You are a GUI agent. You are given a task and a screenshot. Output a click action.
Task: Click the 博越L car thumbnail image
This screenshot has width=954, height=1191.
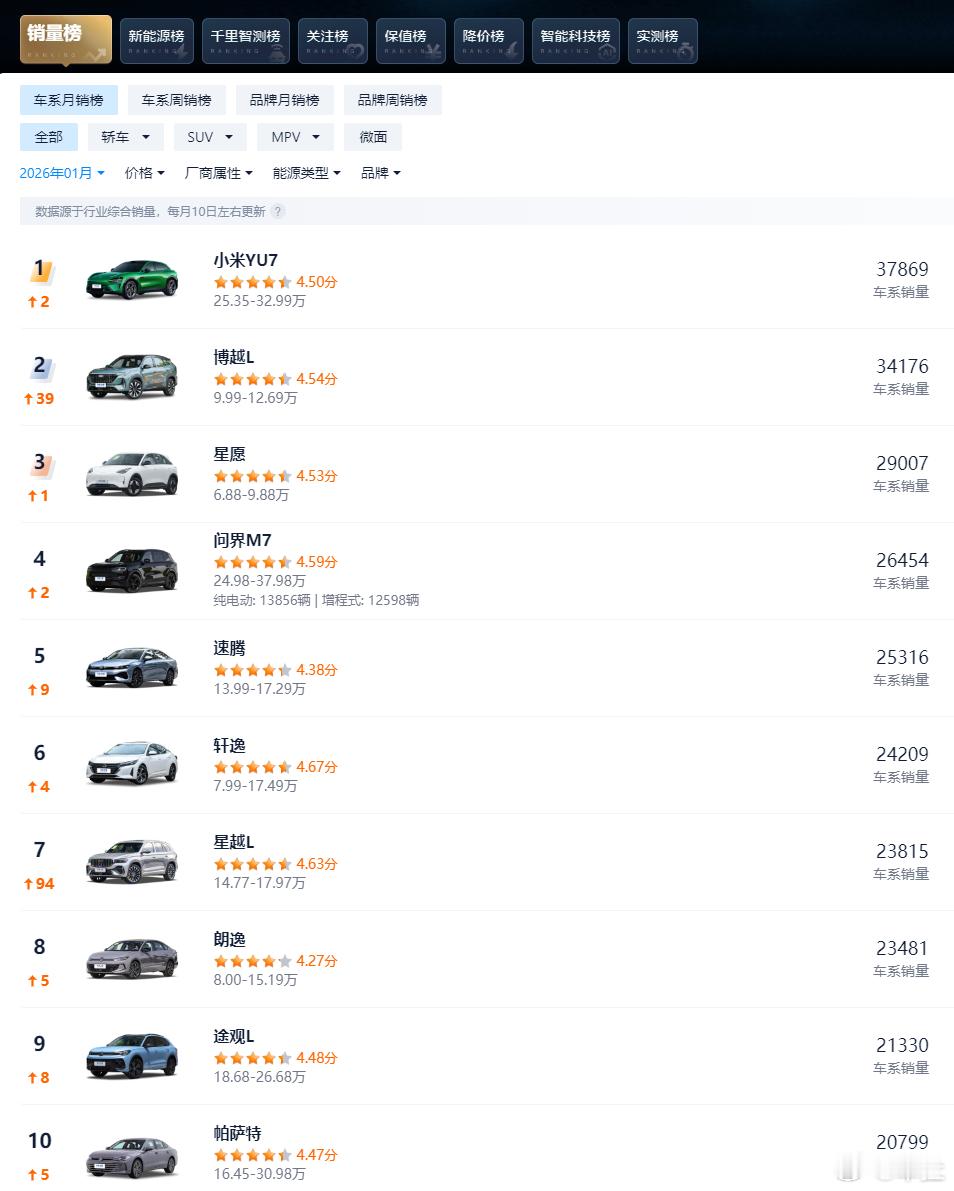point(133,378)
